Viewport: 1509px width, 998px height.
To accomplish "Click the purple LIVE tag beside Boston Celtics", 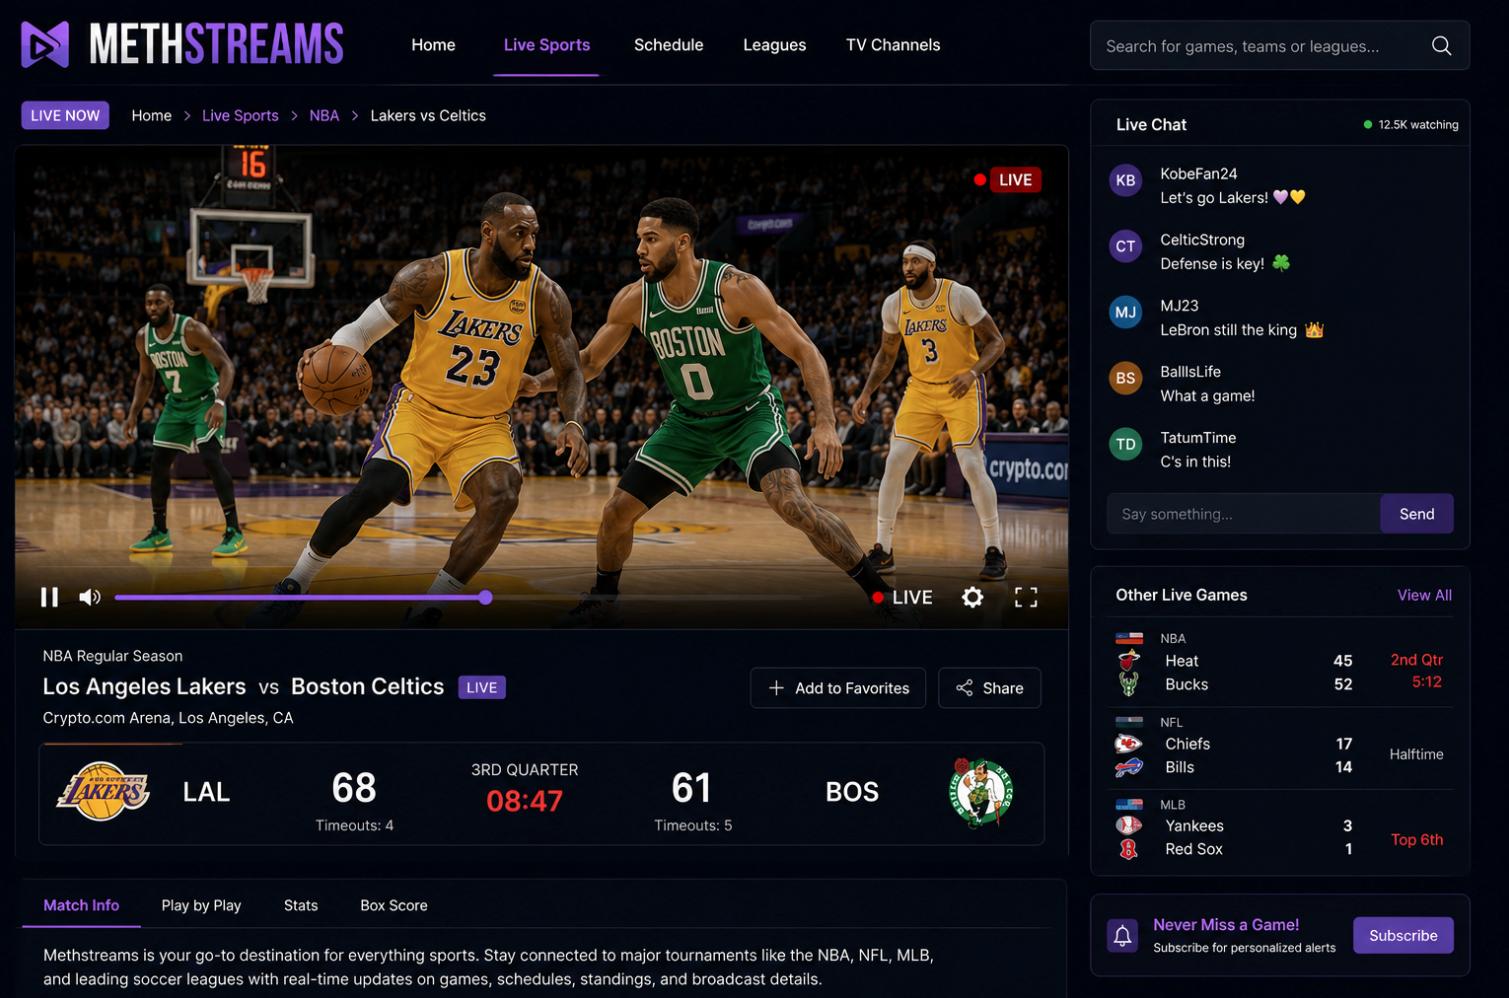I will click(x=482, y=688).
